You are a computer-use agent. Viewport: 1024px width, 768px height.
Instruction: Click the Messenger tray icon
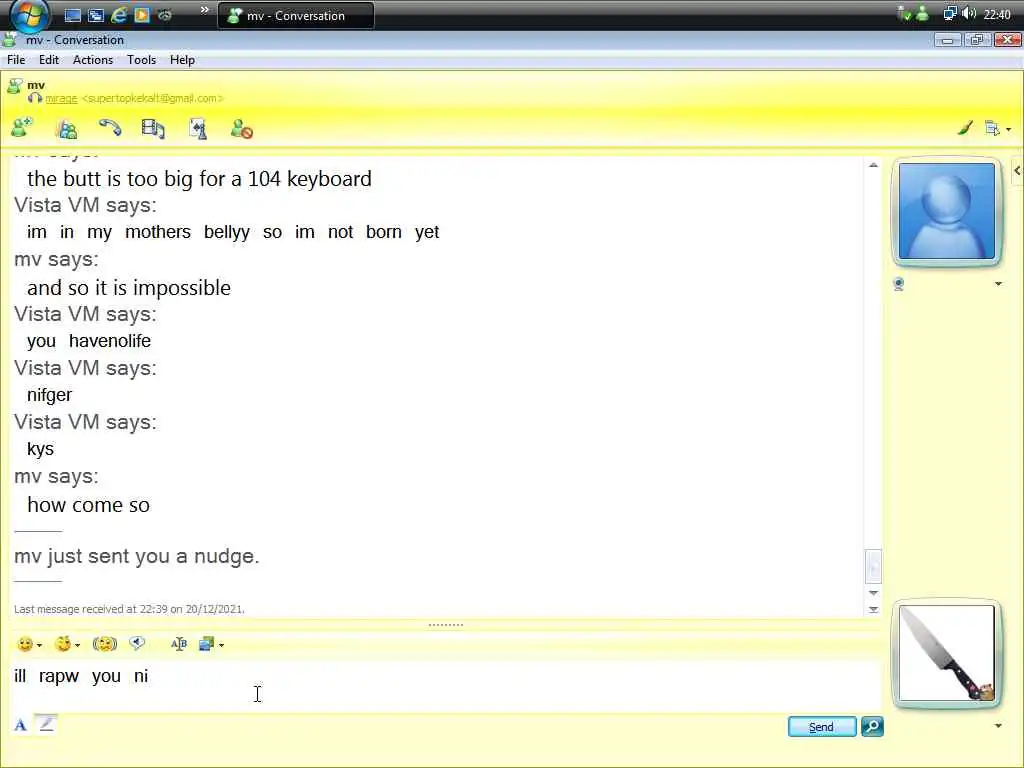pyautogui.click(x=922, y=14)
